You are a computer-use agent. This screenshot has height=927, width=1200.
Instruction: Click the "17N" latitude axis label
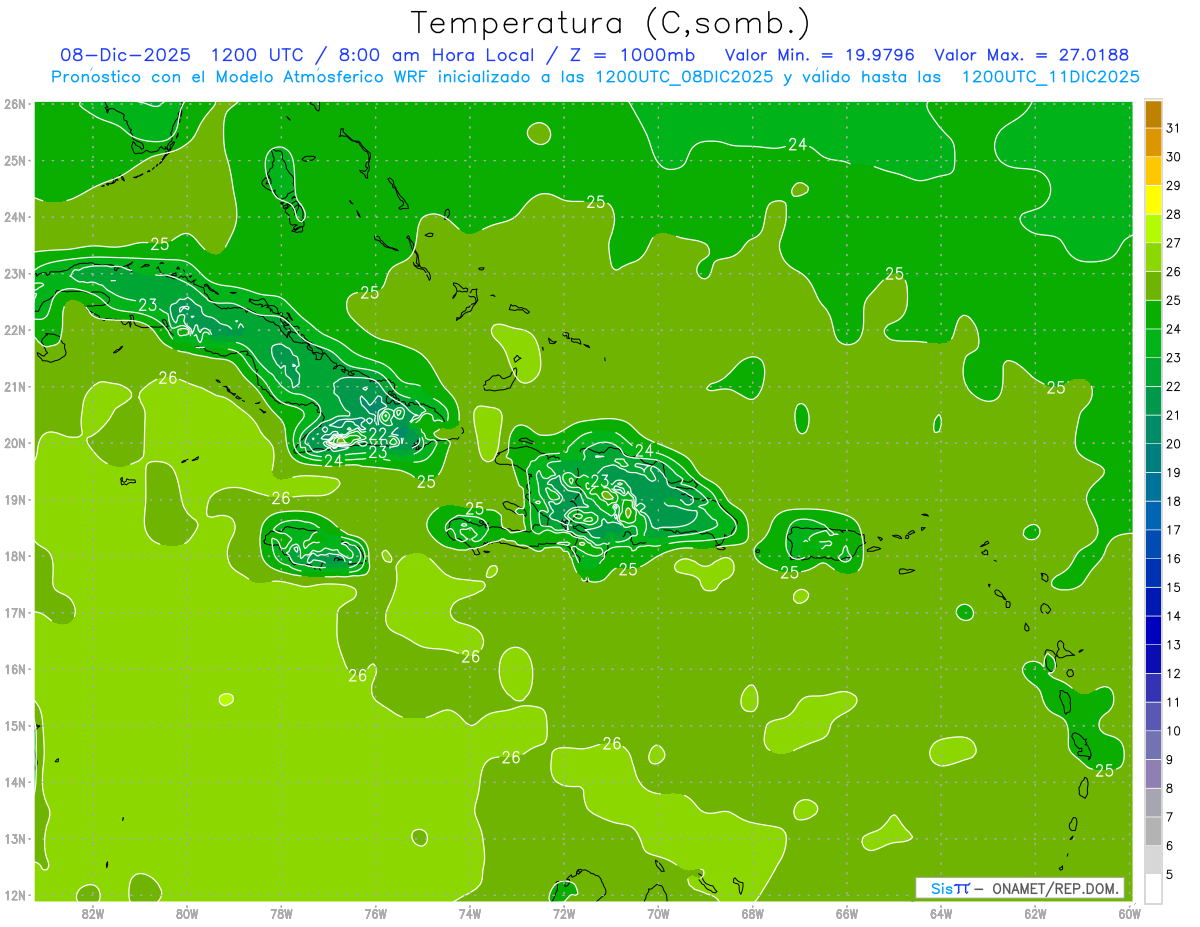click(x=14, y=613)
